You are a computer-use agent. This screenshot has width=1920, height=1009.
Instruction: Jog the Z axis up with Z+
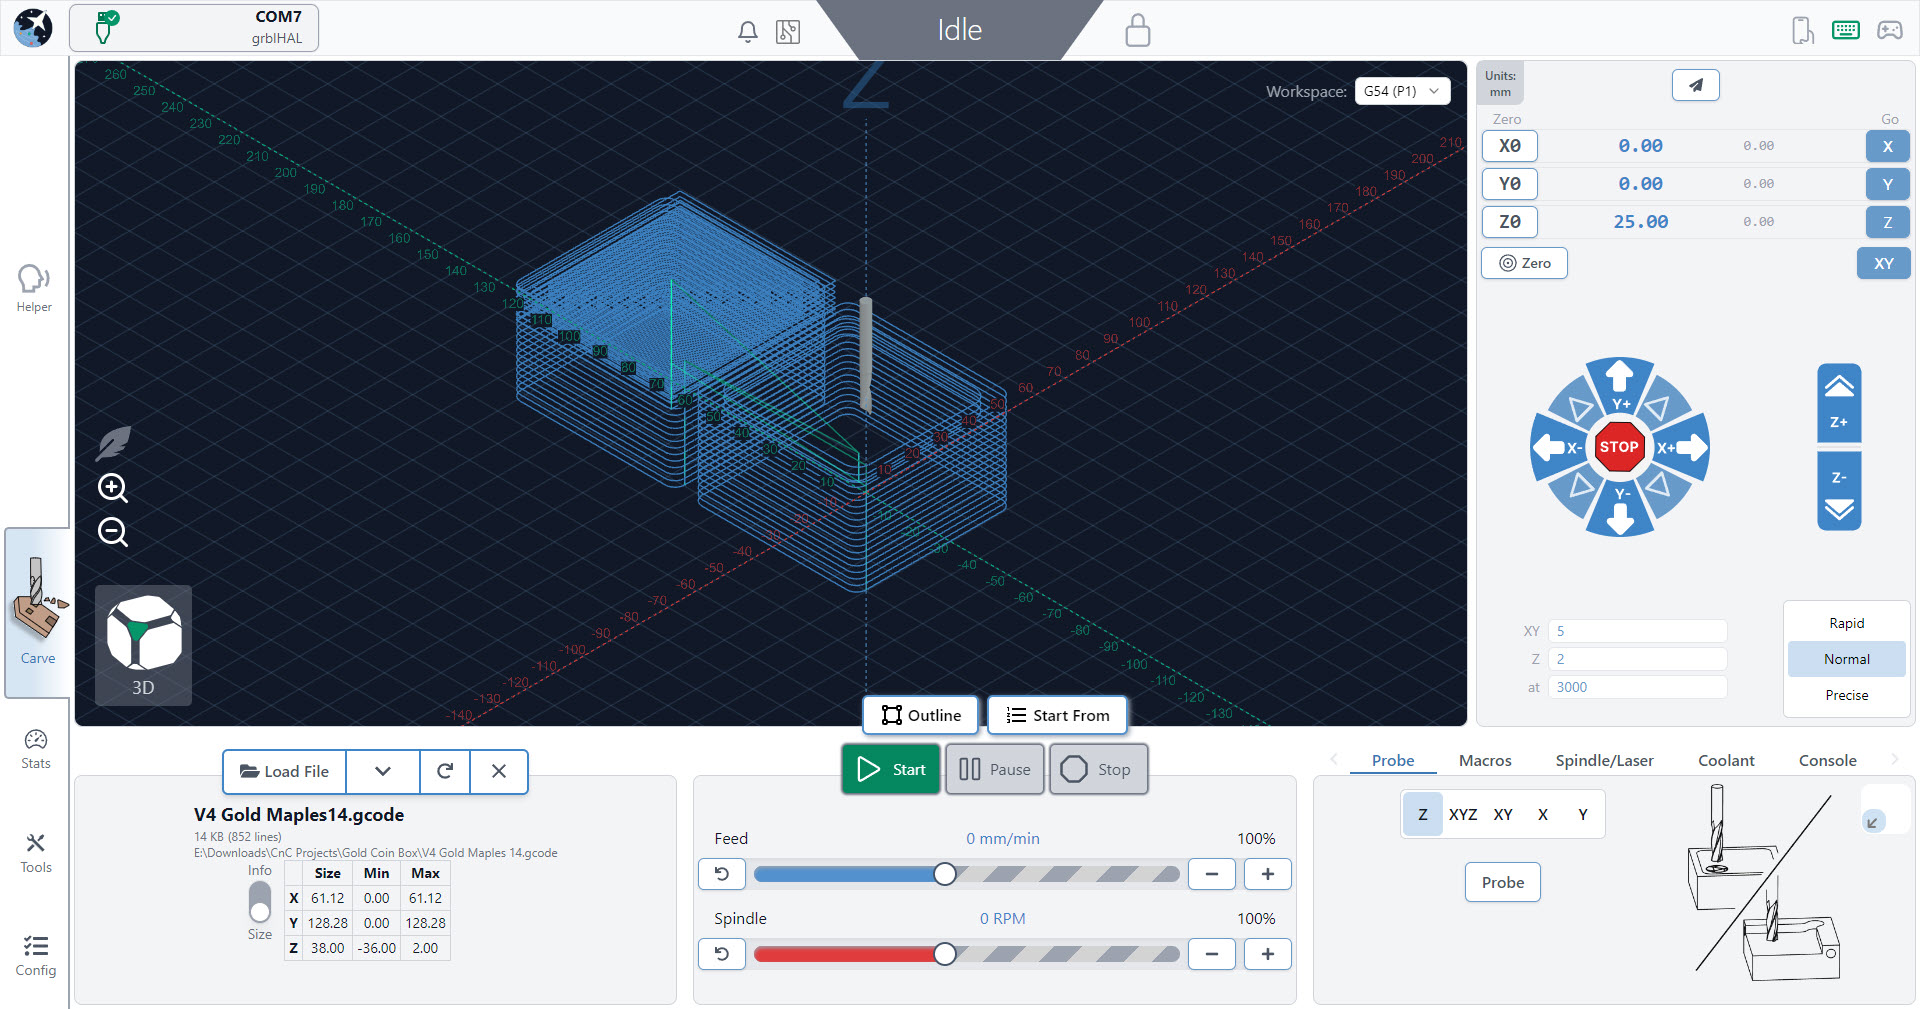(x=1838, y=403)
